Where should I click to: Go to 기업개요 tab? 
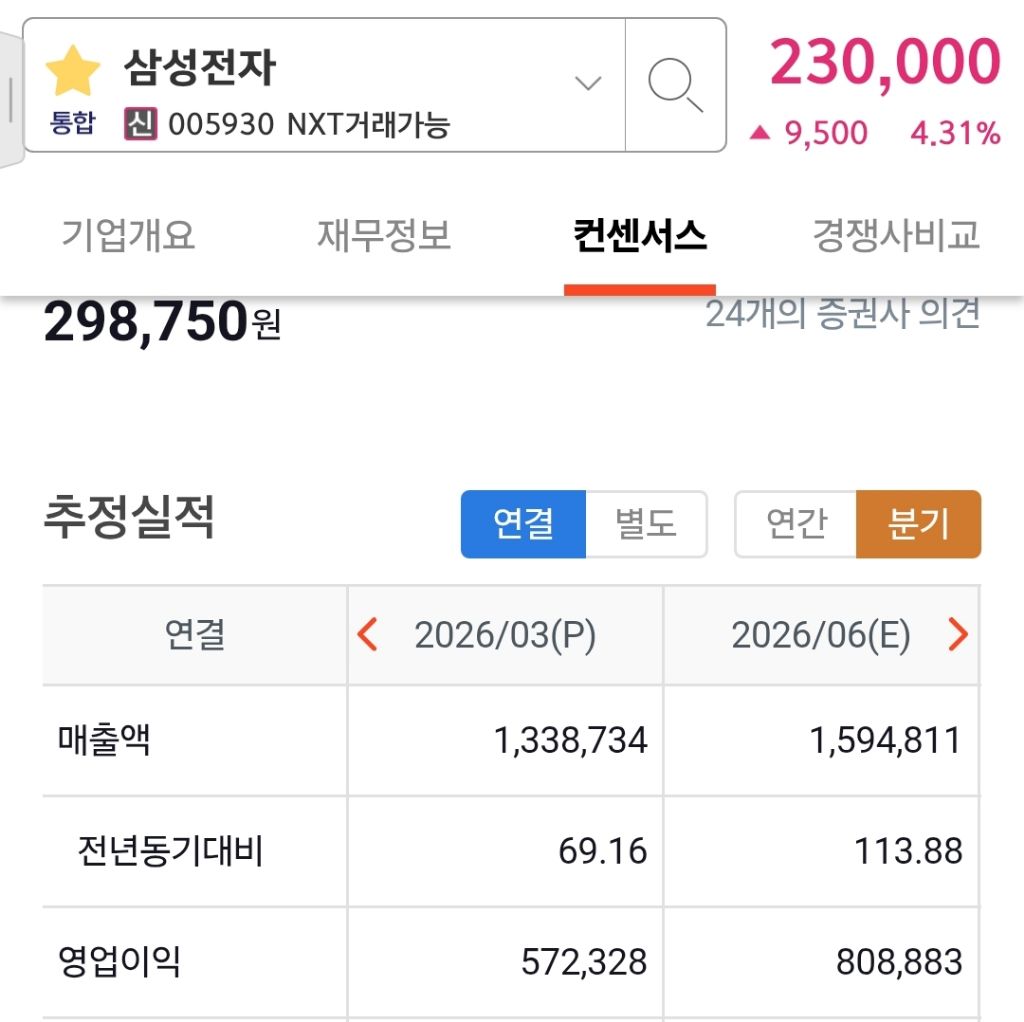click(128, 235)
